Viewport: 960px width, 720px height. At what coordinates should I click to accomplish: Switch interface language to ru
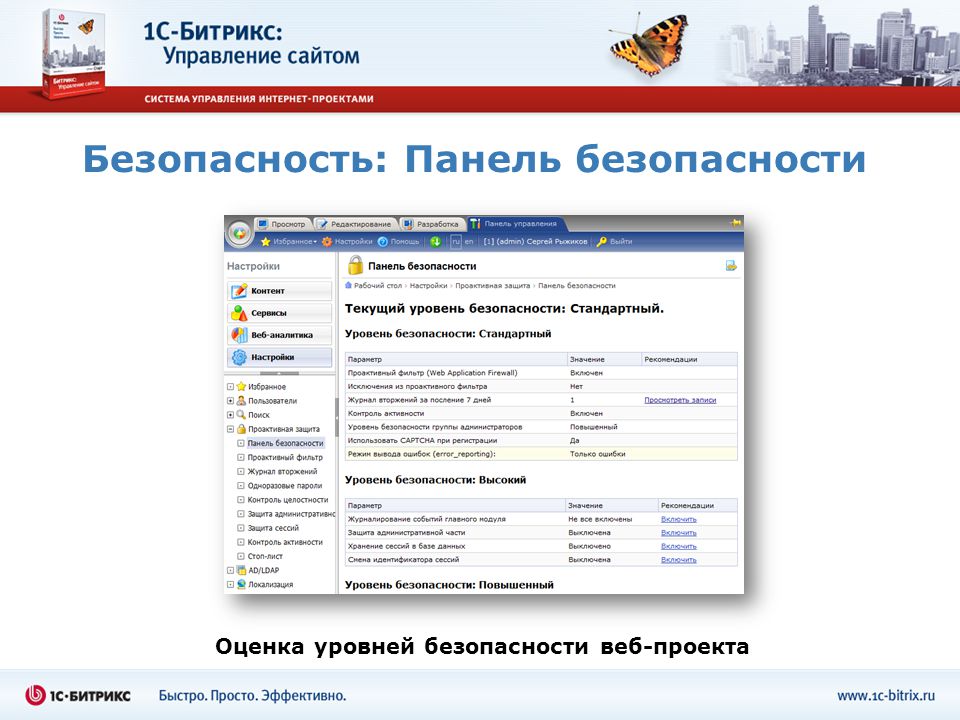pos(456,242)
